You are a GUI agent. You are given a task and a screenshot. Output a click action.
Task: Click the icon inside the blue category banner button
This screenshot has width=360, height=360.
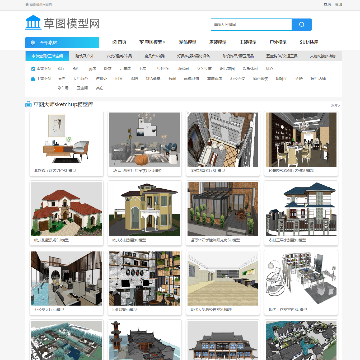(x=33, y=43)
